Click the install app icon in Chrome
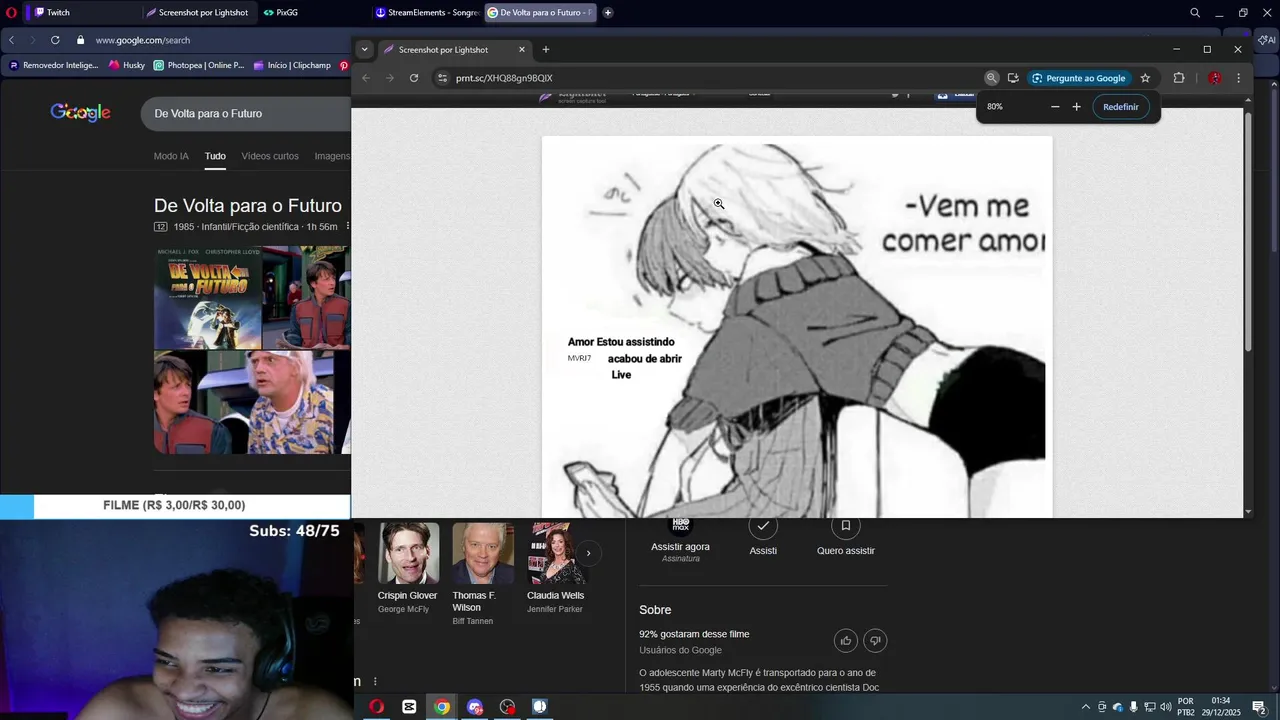The height and width of the screenshot is (720, 1280). pyautogui.click(x=1013, y=78)
